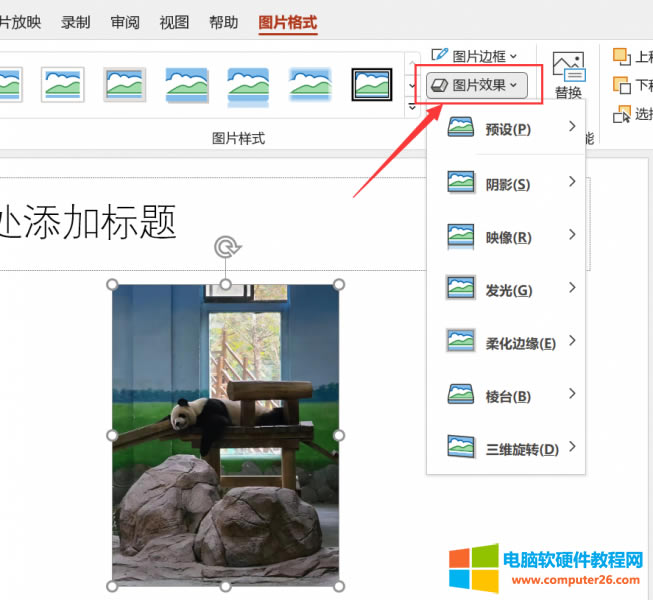Apply the black double-frame picture style
This screenshot has height=600, width=653.
pos(372,85)
